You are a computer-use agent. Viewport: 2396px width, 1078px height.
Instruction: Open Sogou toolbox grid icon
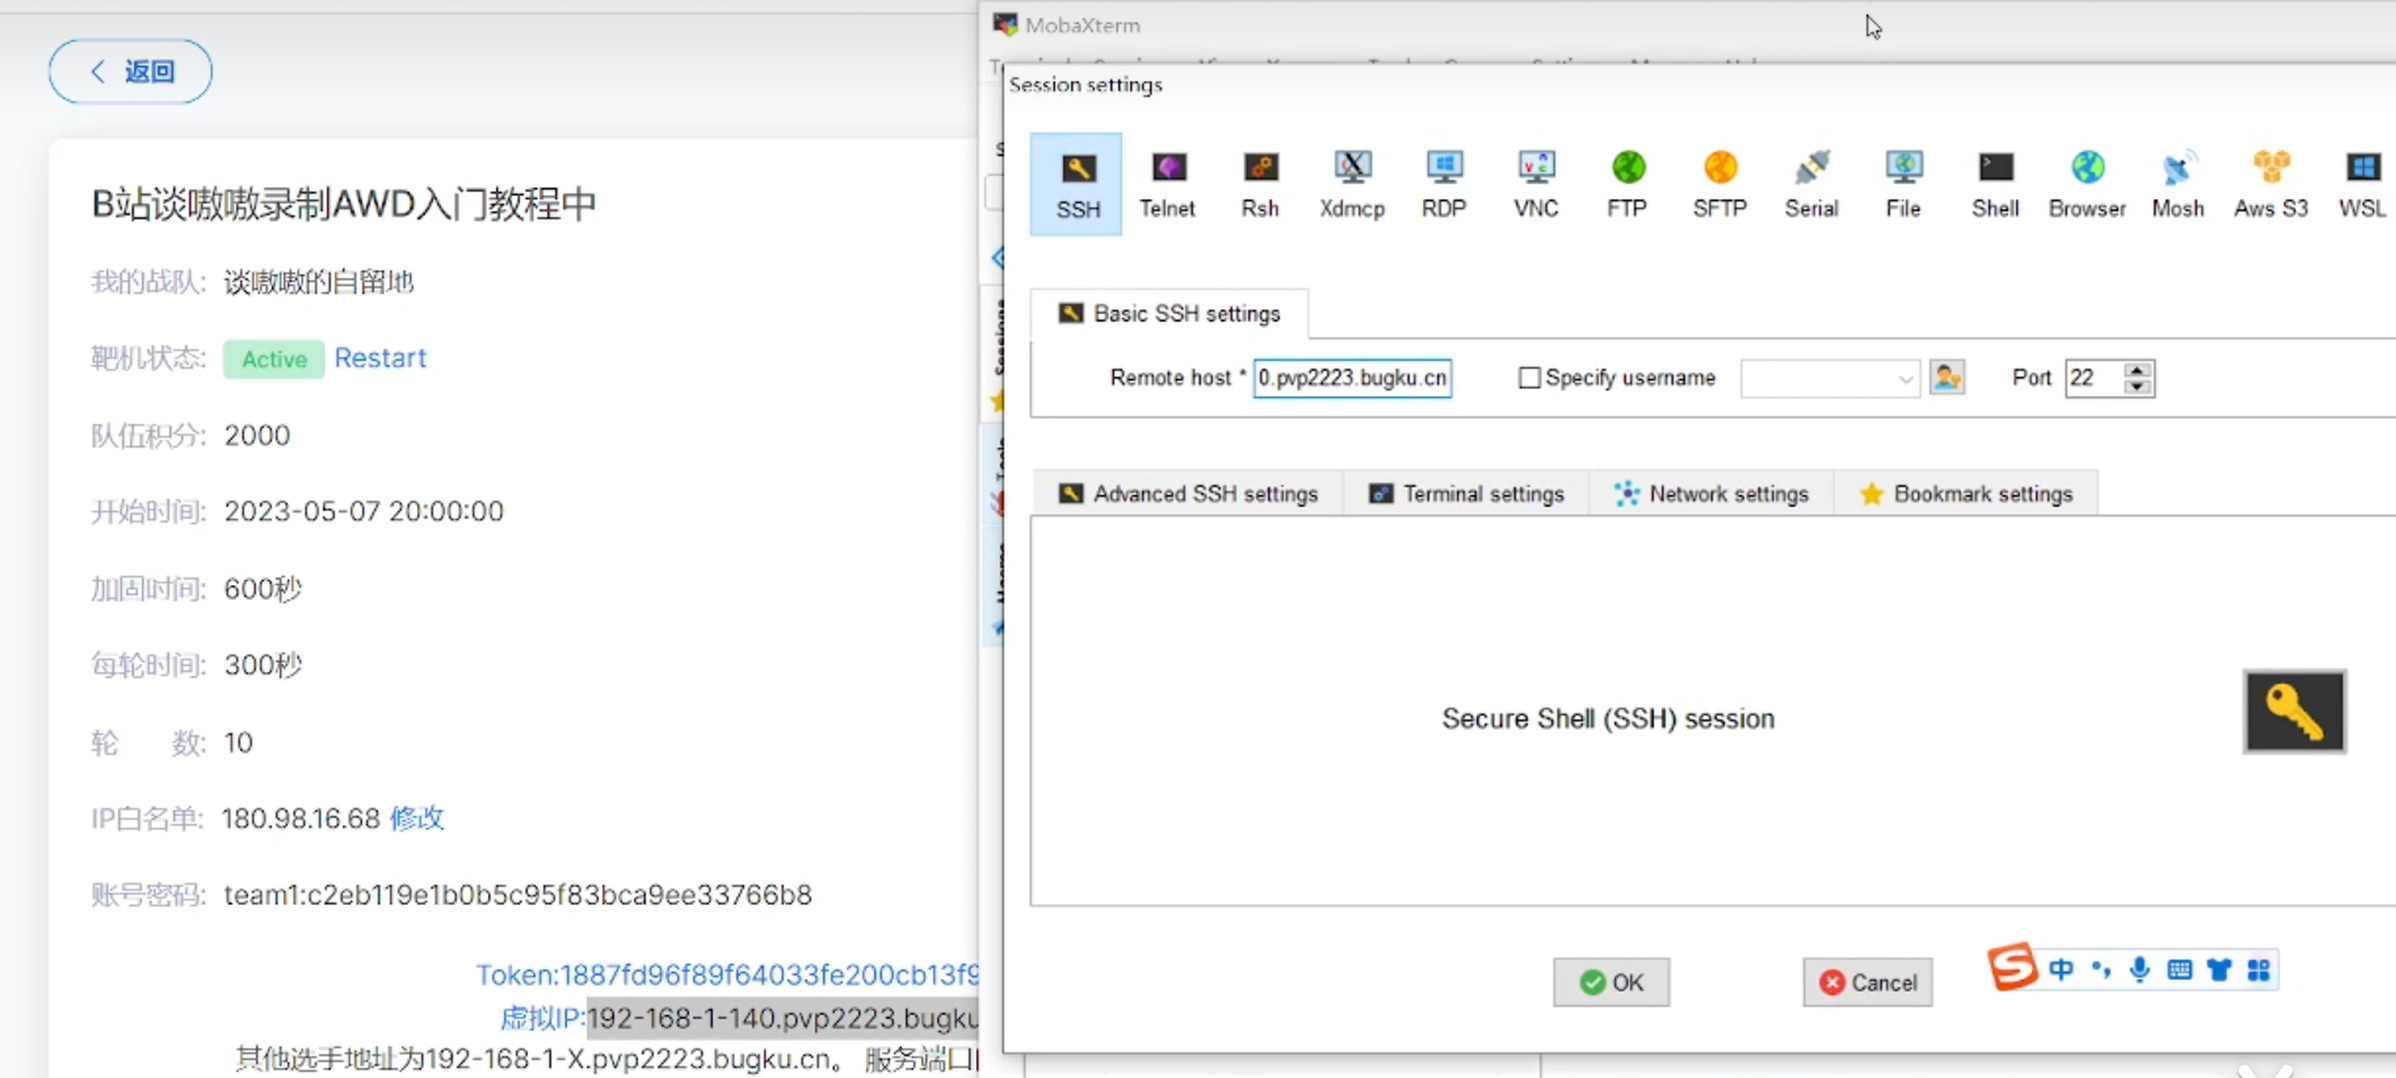coord(2258,969)
